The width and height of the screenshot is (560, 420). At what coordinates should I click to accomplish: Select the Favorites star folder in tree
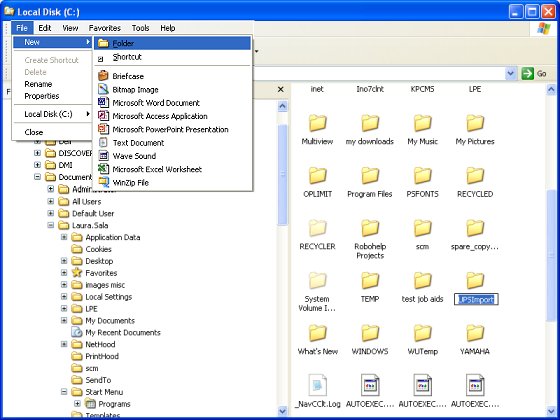click(x=94, y=273)
